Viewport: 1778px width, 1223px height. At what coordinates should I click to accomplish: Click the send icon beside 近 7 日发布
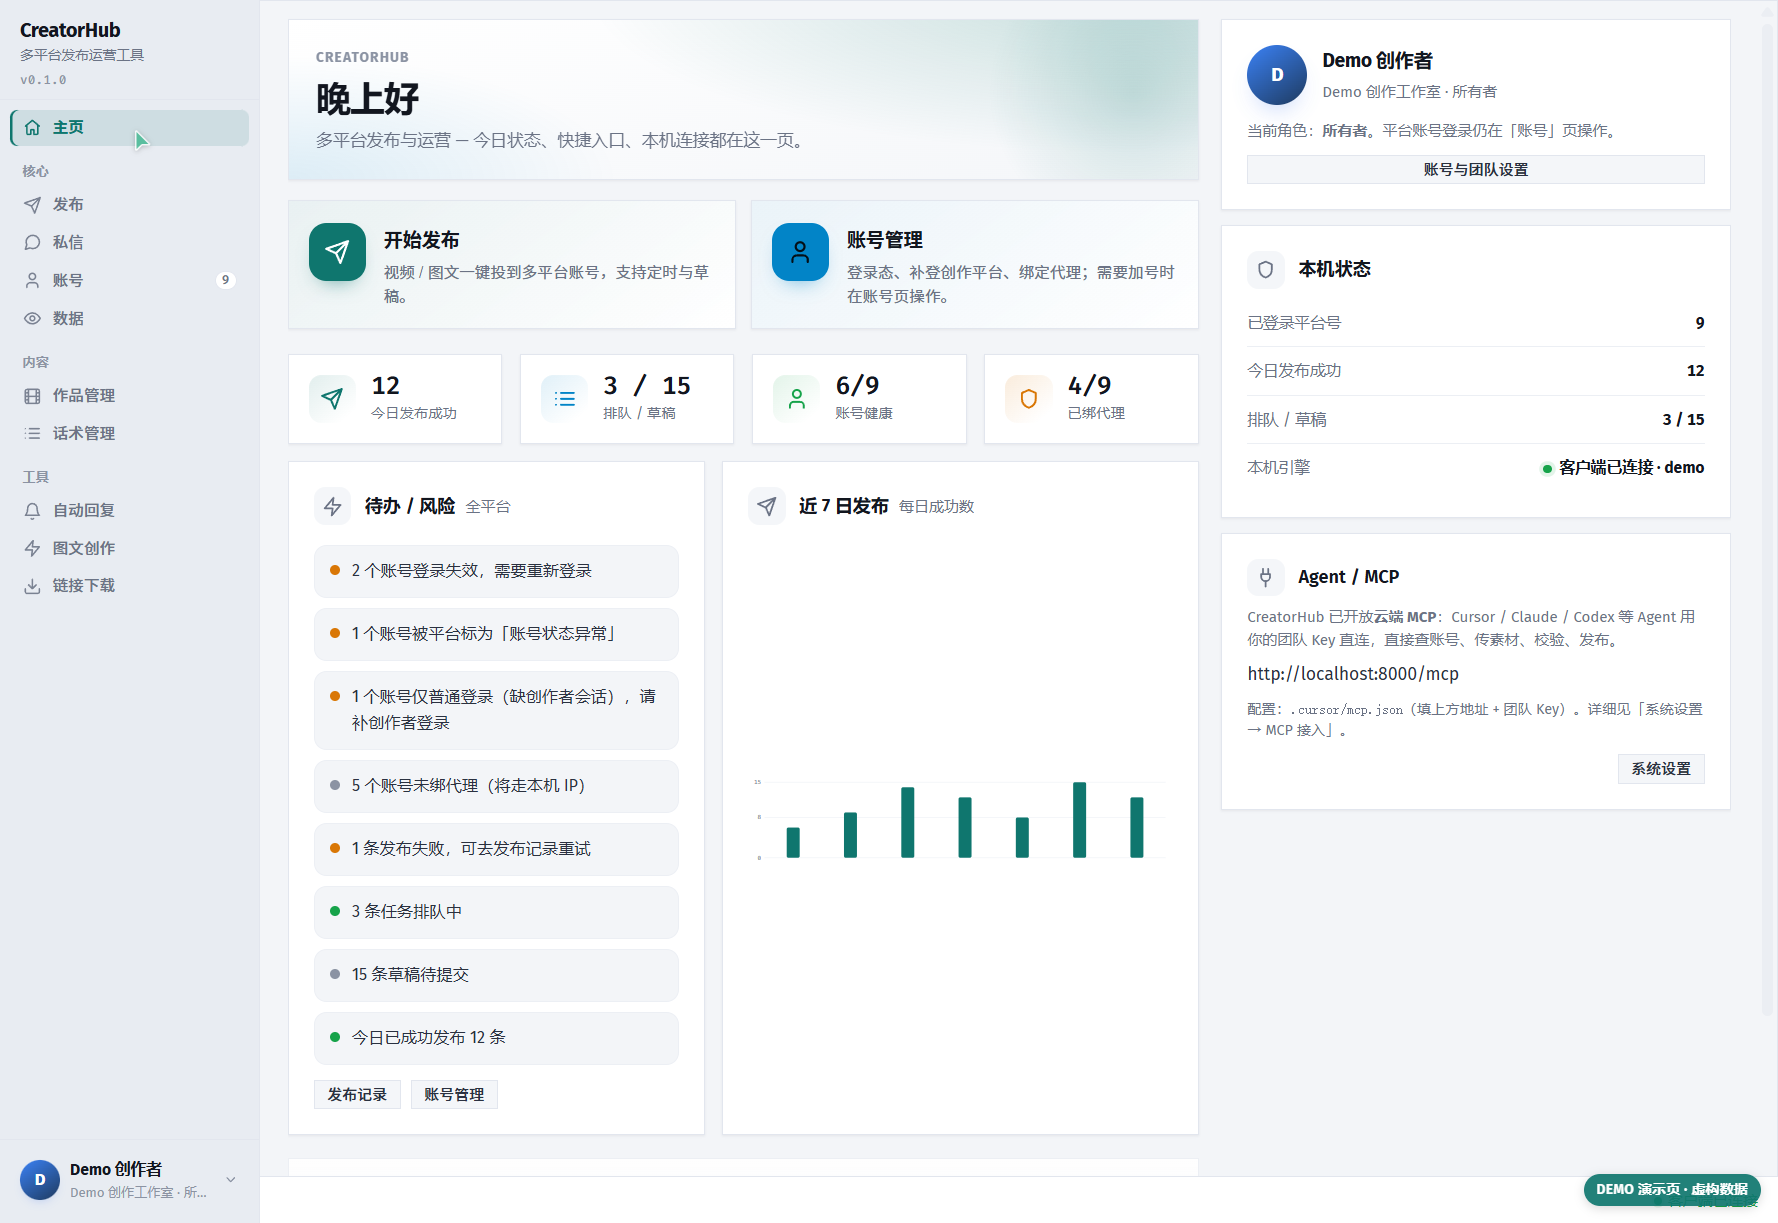click(x=767, y=506)
